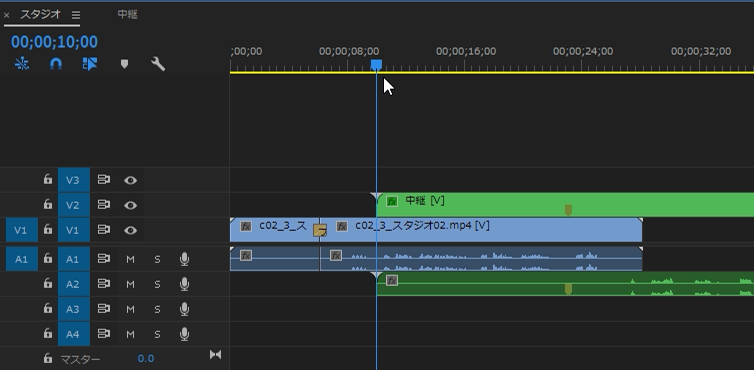
Task: Toggle lock on track A1
Action: click(48, 259)
